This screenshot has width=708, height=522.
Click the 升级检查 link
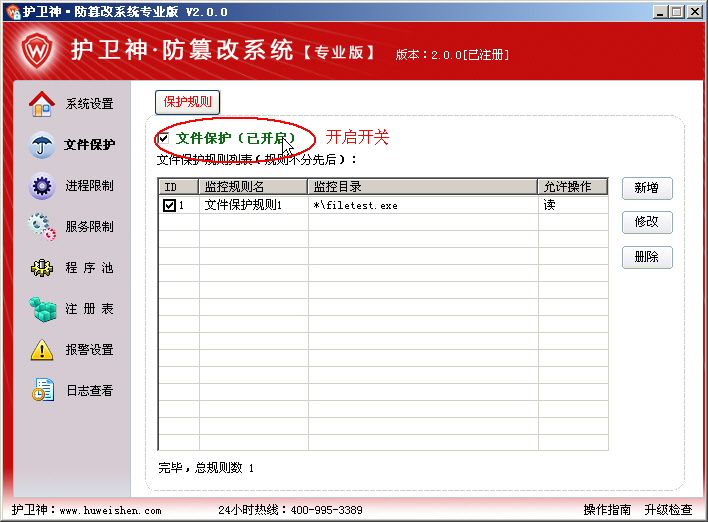click(667, 510)
